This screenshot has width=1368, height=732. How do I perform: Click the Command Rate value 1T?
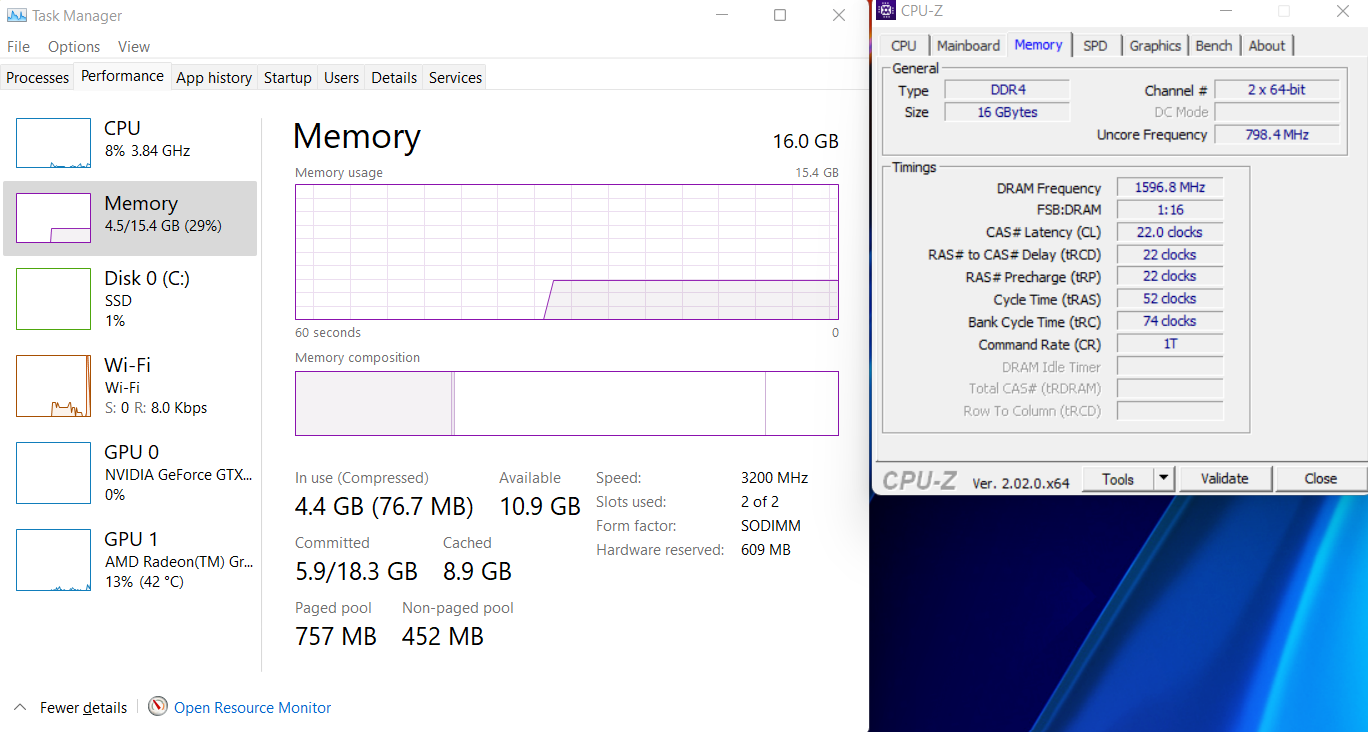pyautogui.click(x=1169, y=343)
